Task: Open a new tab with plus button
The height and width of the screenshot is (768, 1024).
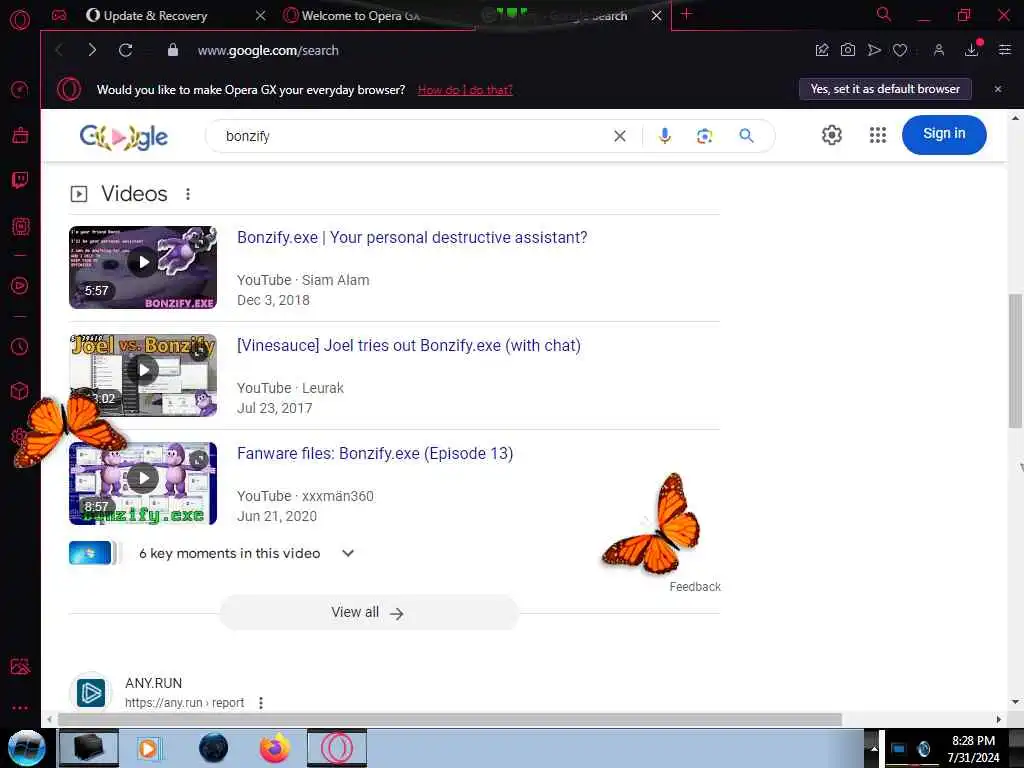Action: (x=686, y=14)
